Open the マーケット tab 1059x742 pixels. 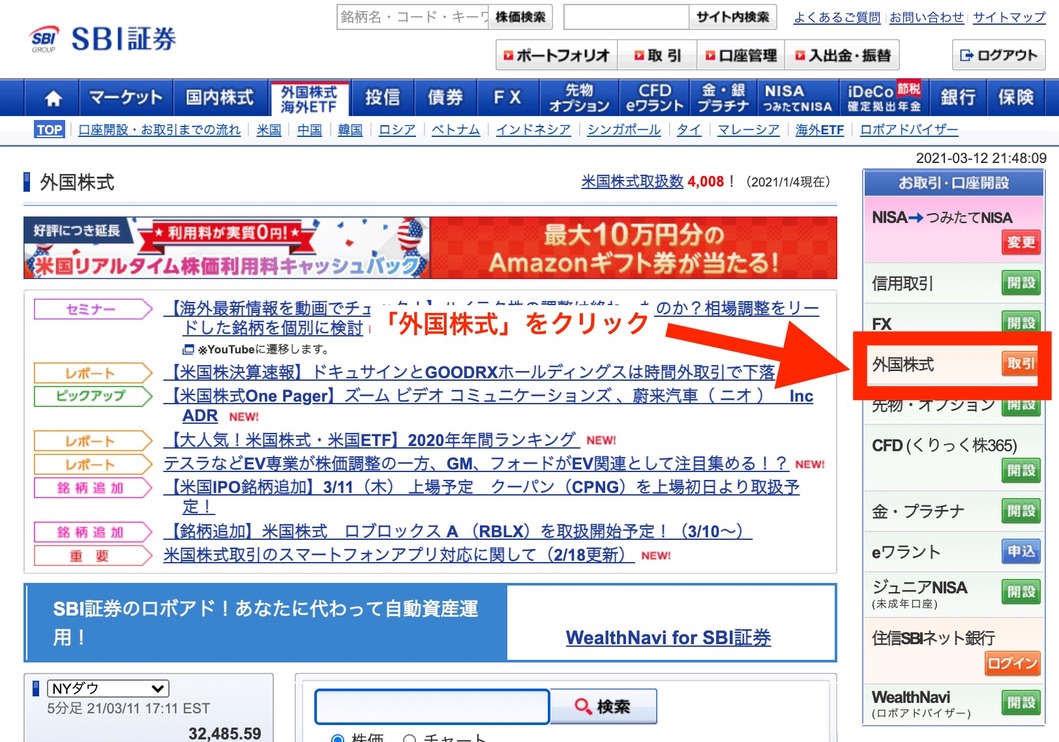[x=126, y=98]
